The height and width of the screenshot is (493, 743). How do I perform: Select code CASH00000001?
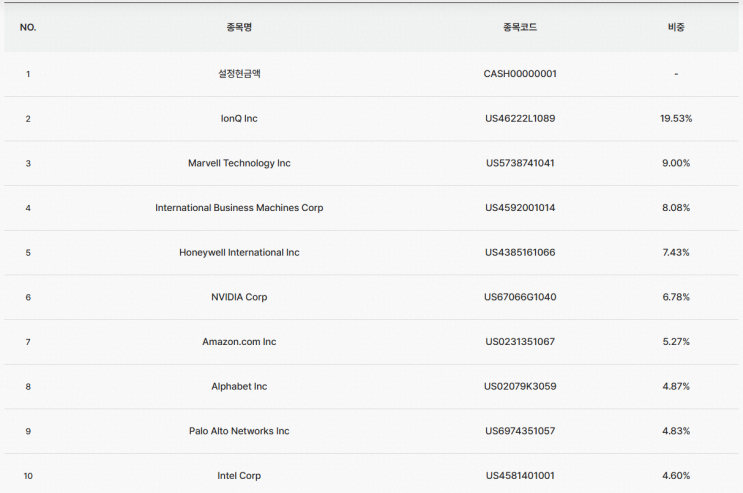click(x=520, y=74)
